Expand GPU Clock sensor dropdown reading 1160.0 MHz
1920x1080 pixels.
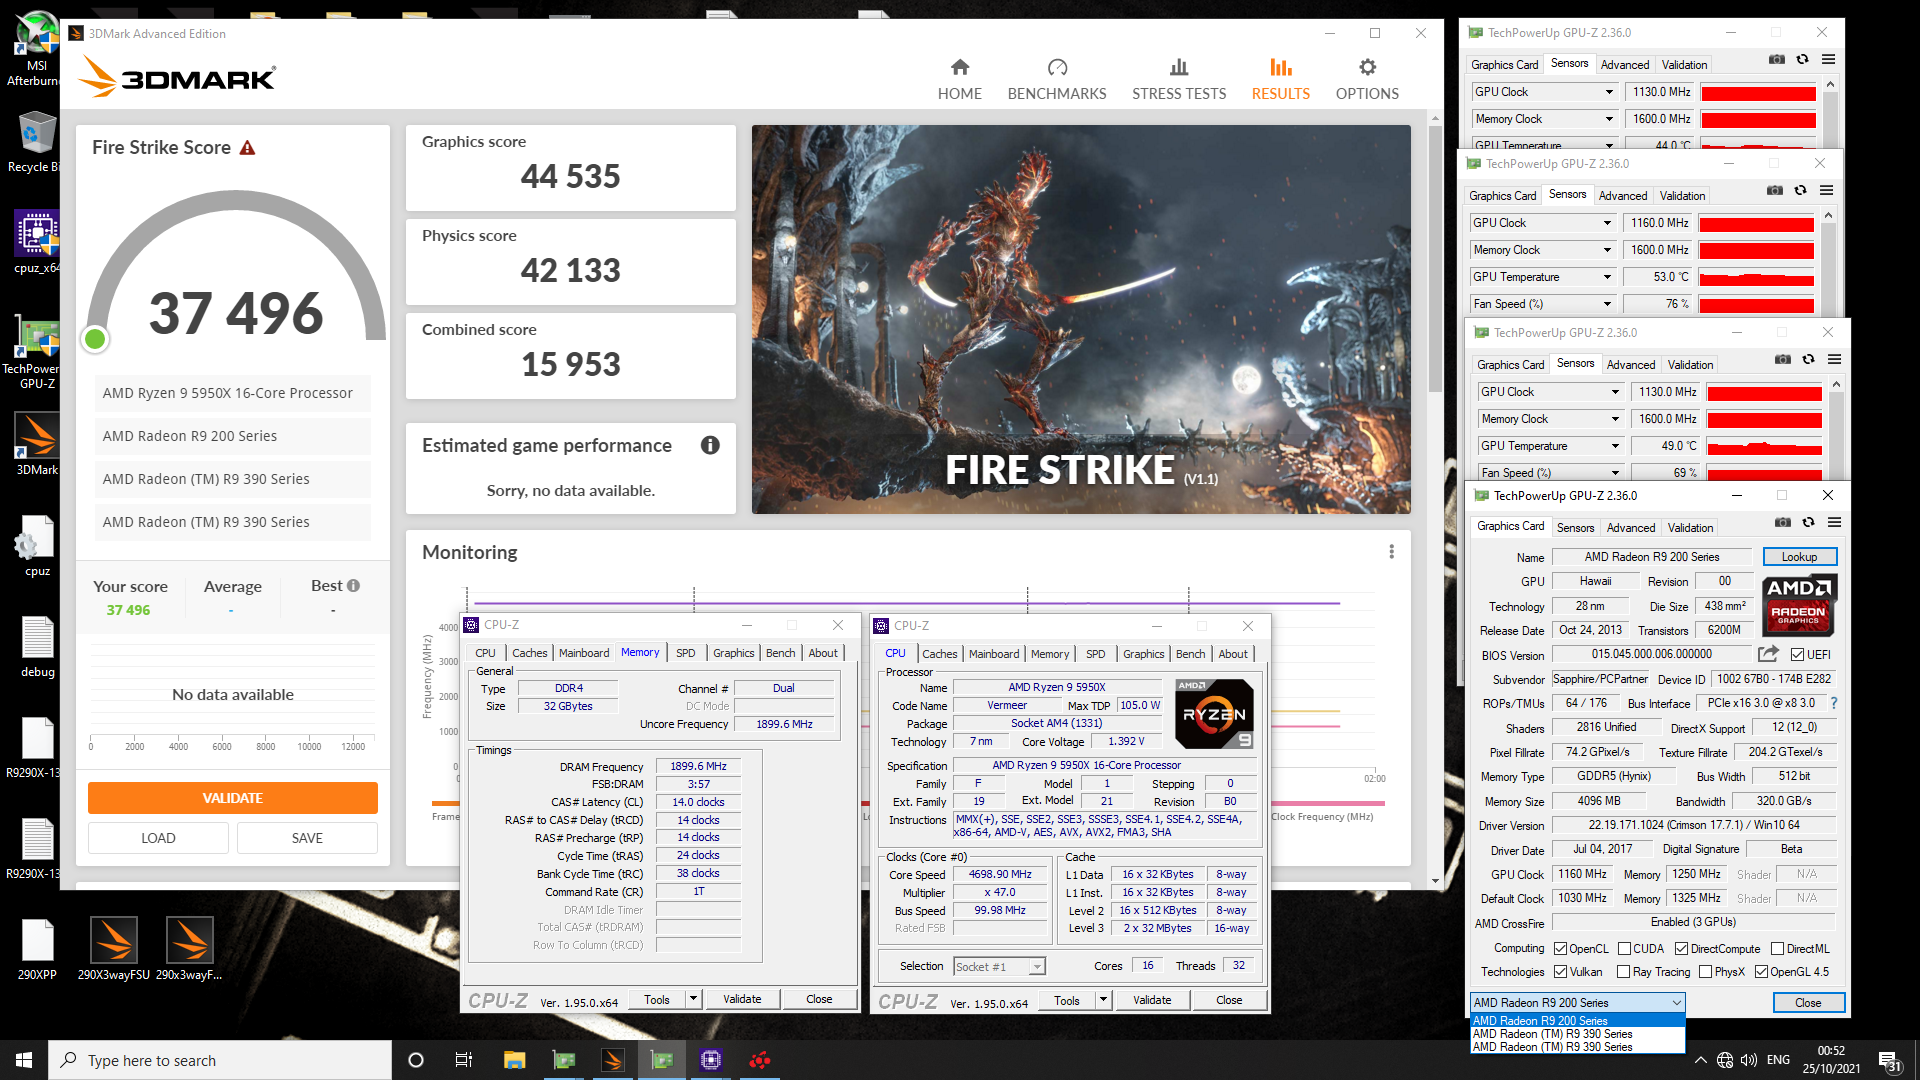coord(1607,223)
